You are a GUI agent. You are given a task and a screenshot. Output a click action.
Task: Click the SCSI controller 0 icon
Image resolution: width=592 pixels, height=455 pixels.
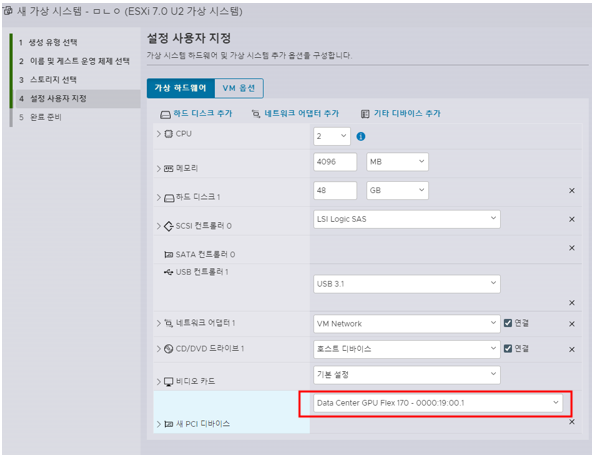tap(168, 226)
